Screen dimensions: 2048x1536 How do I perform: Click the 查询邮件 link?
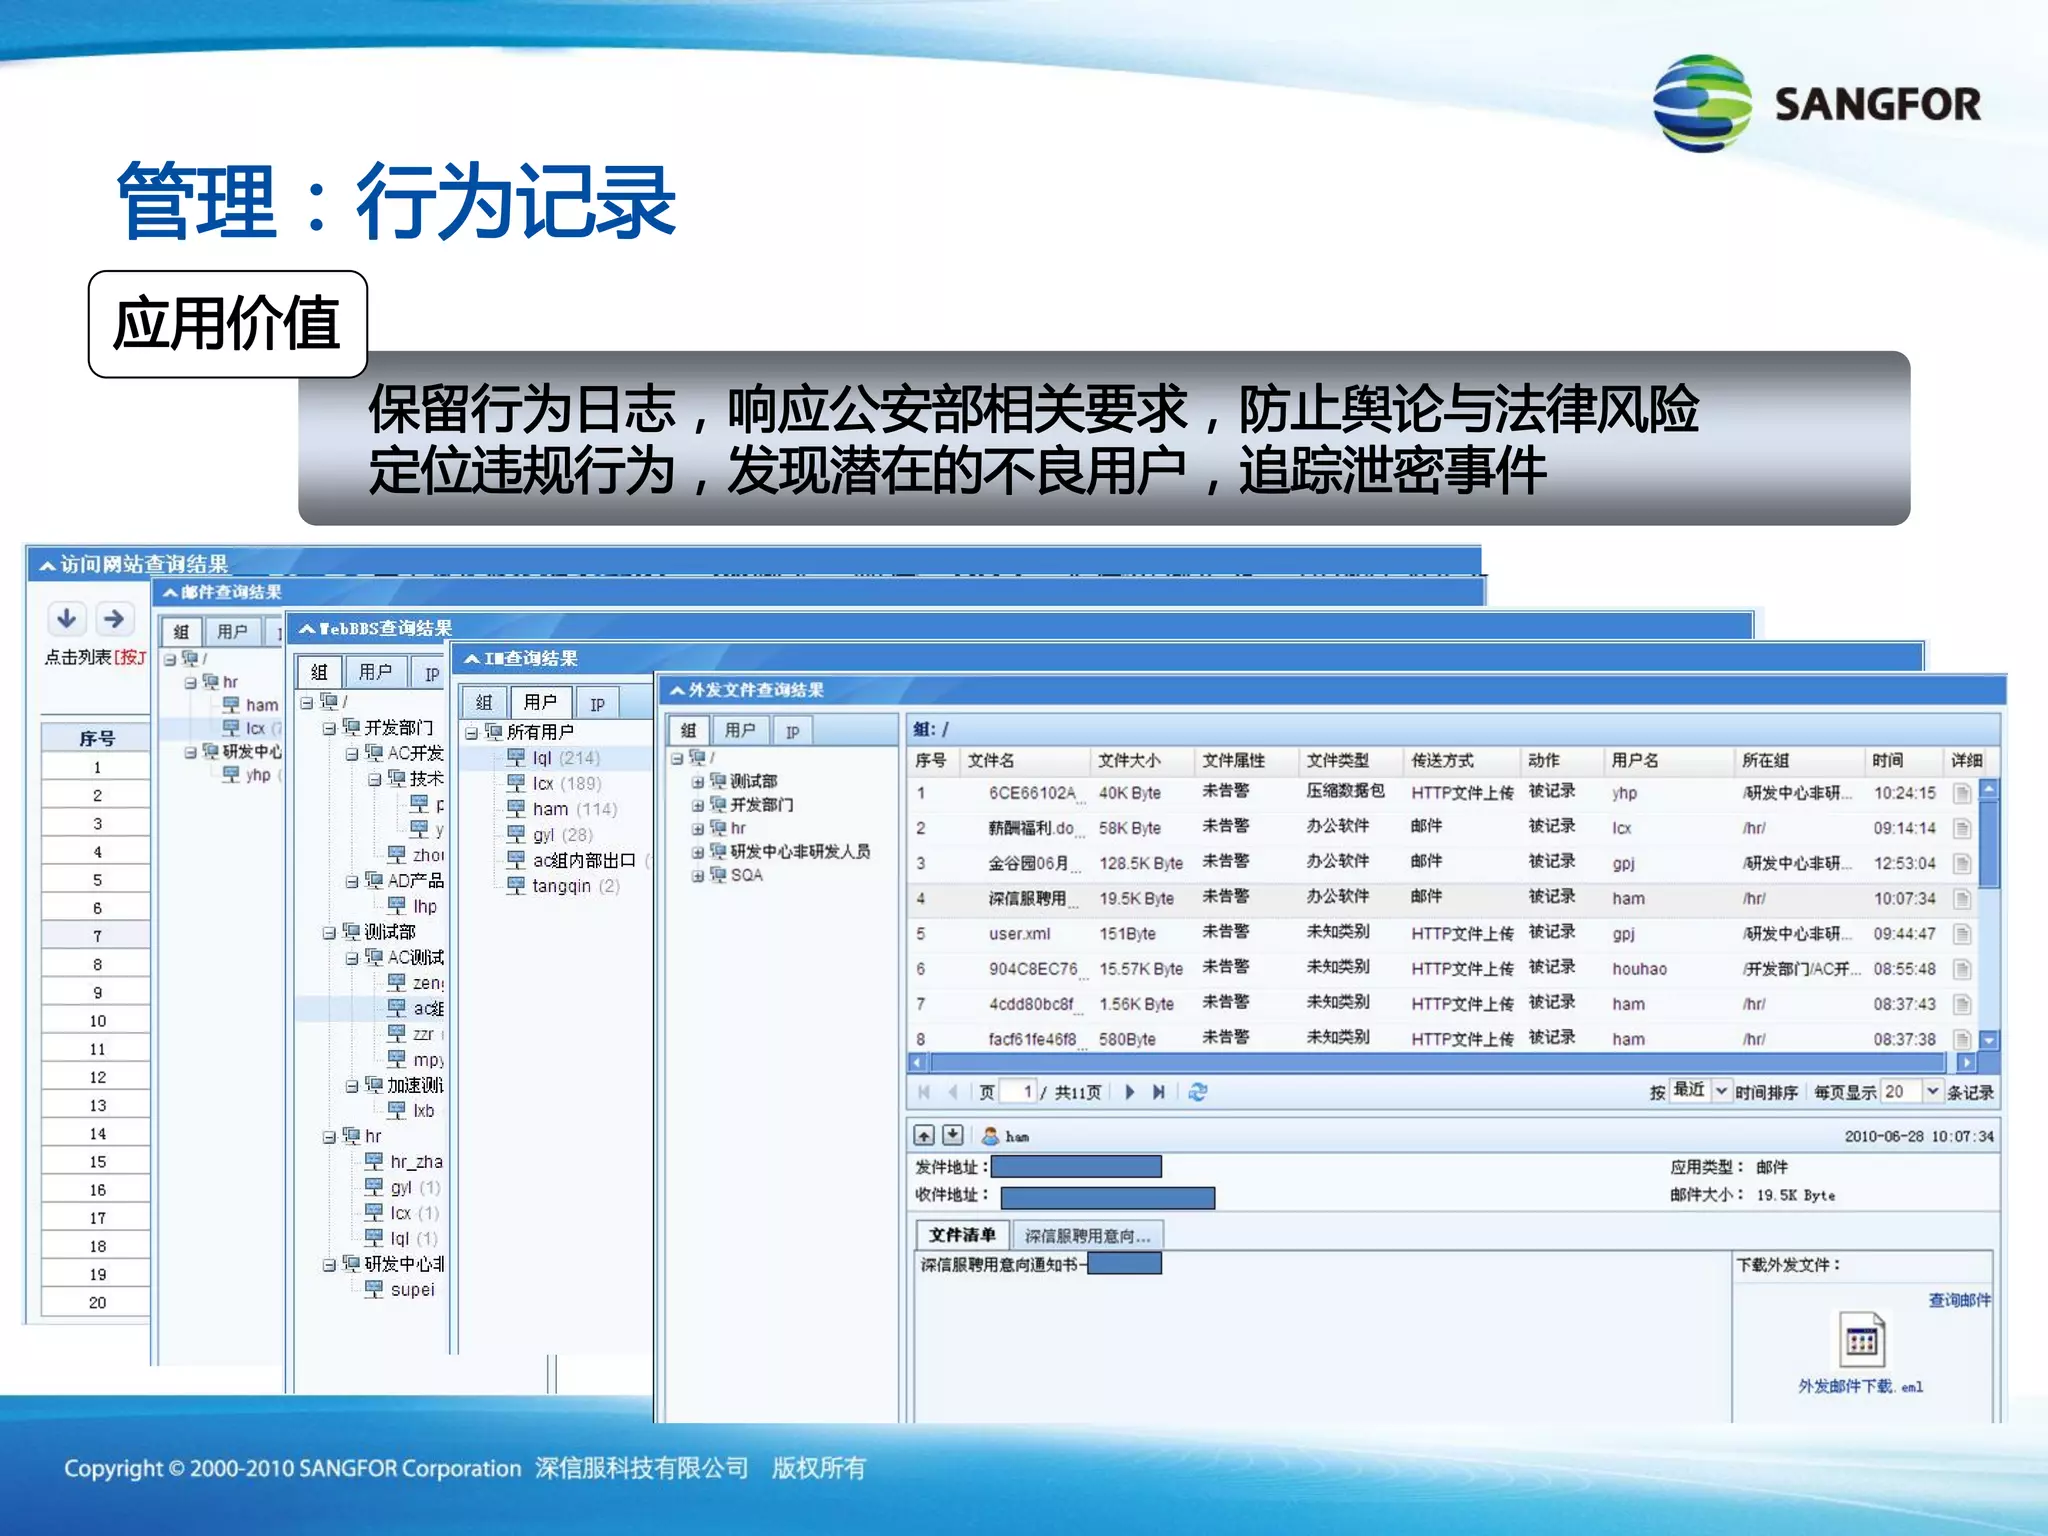click(x=1958, y=1300)
